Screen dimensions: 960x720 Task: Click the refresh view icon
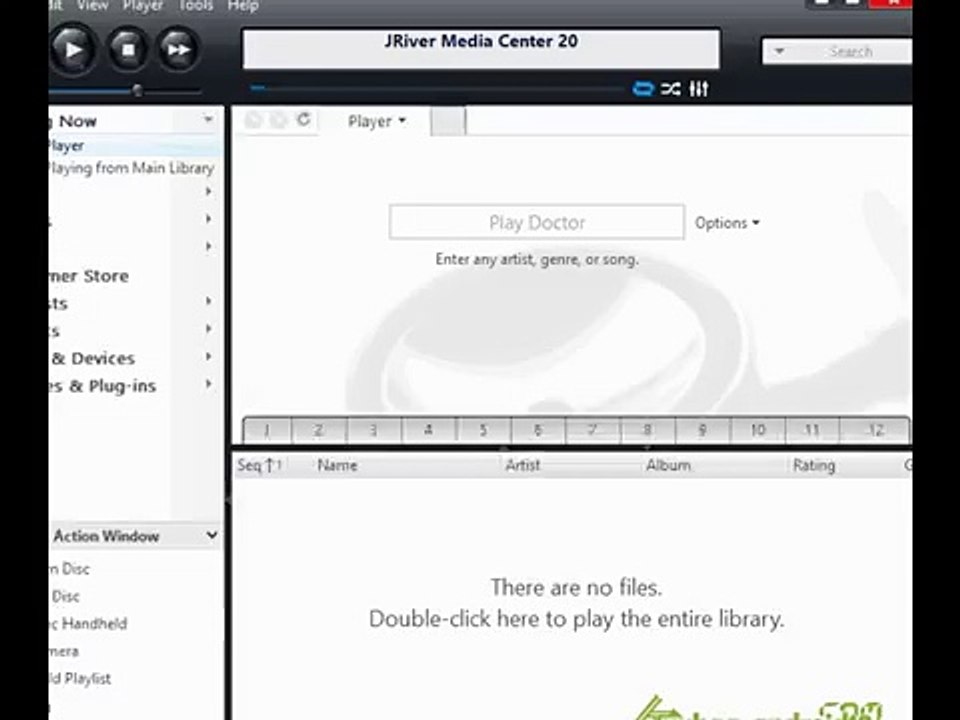point(303,119)
